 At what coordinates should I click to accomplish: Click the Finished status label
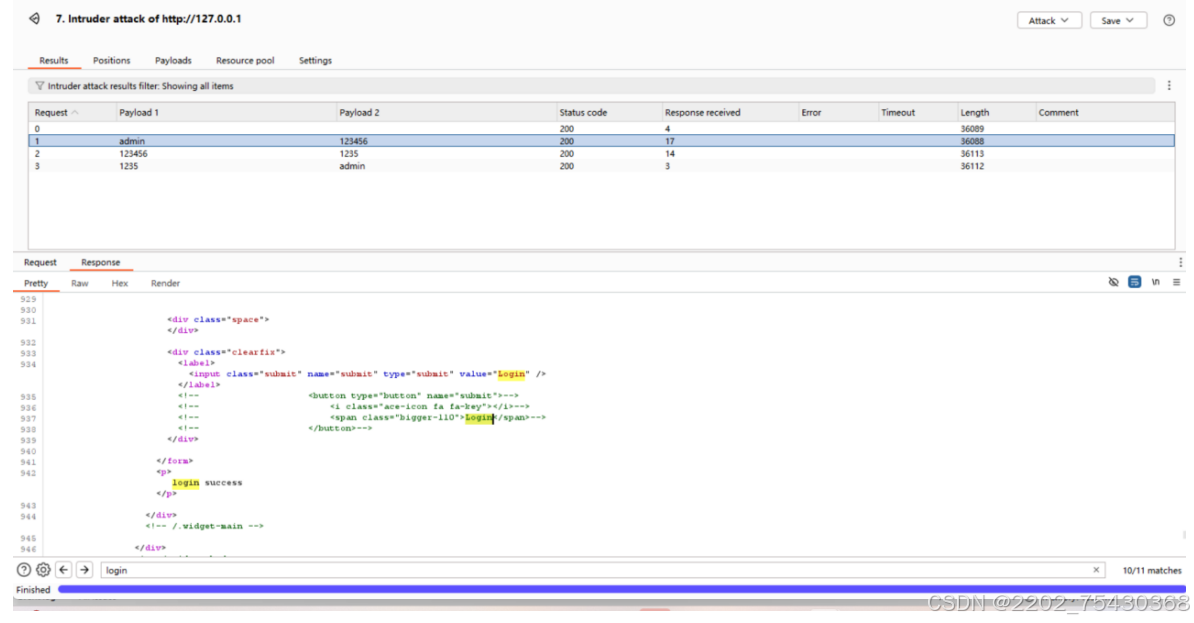(x=33, y=590)
